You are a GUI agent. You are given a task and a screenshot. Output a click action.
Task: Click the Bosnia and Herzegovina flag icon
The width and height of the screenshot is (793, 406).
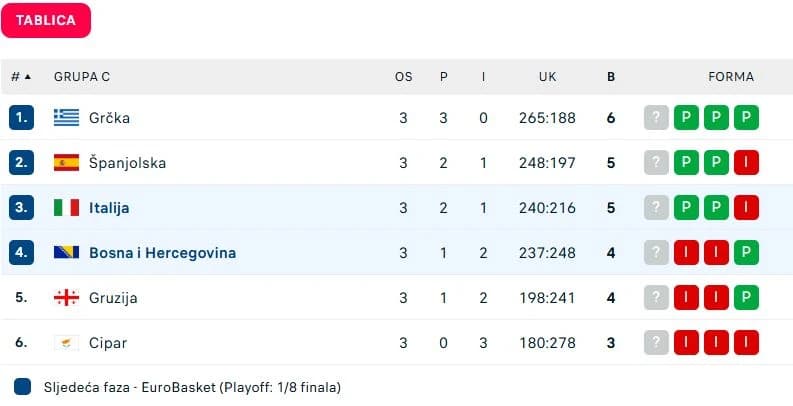[x=67, y=252]
